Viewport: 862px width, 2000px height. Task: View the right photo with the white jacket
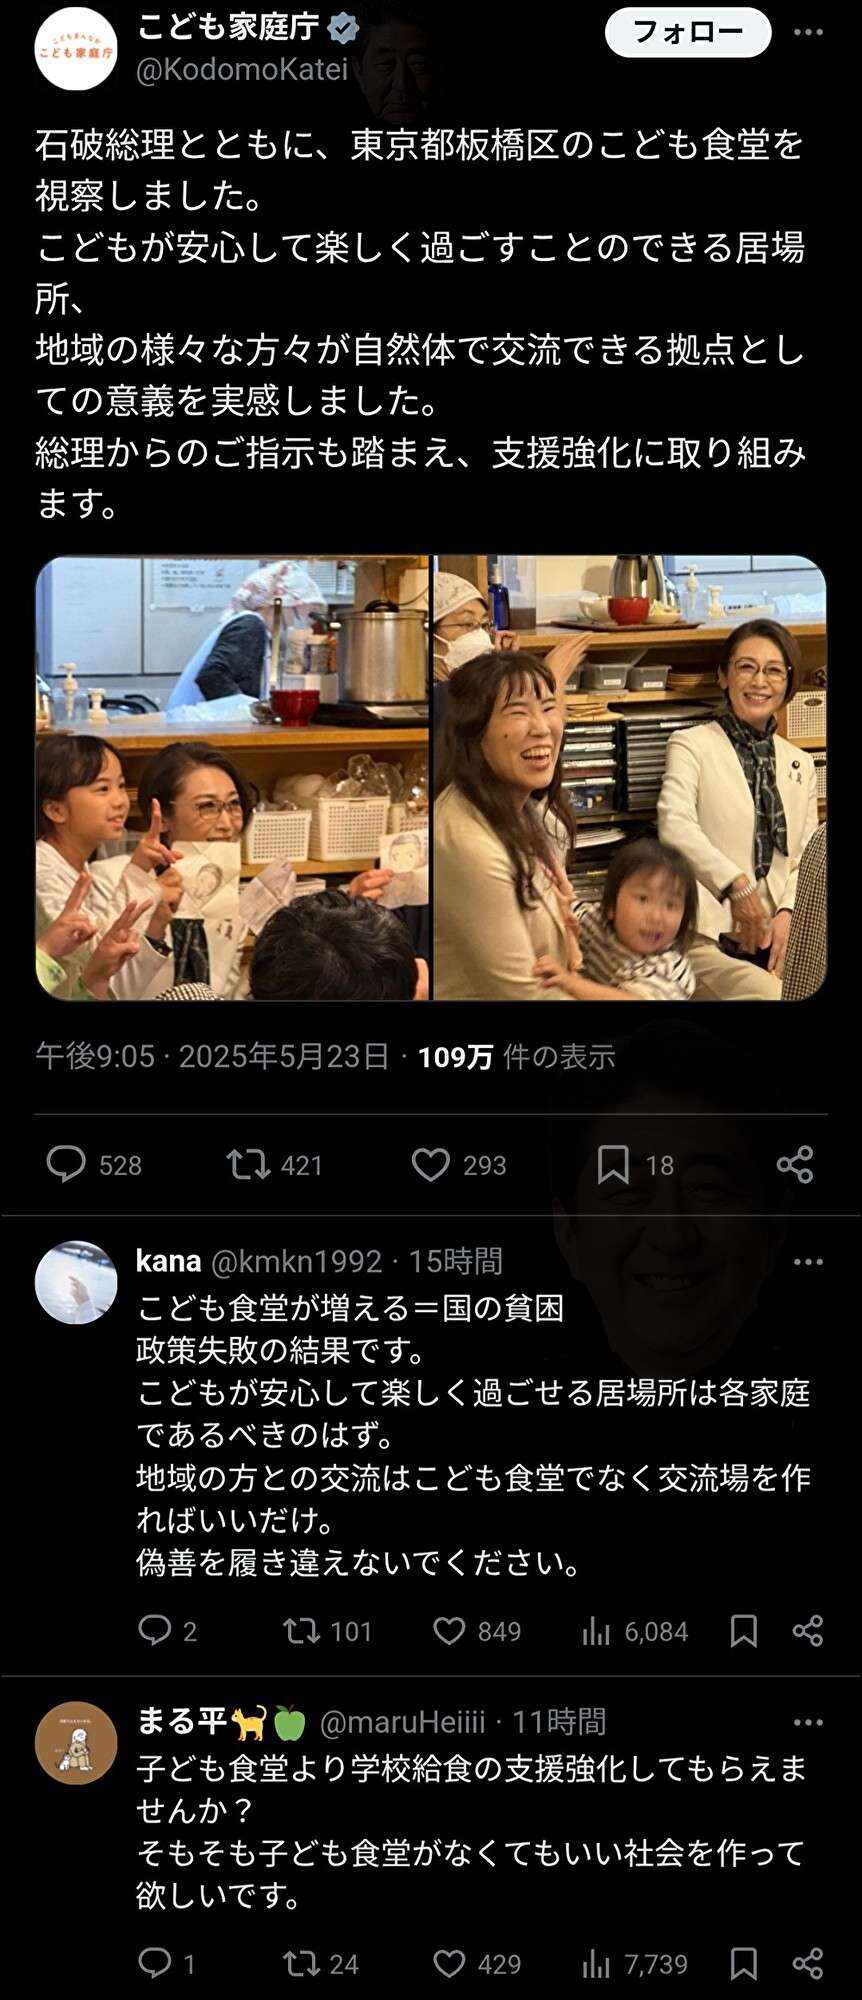pyautogui.click(x=630, y=778)
